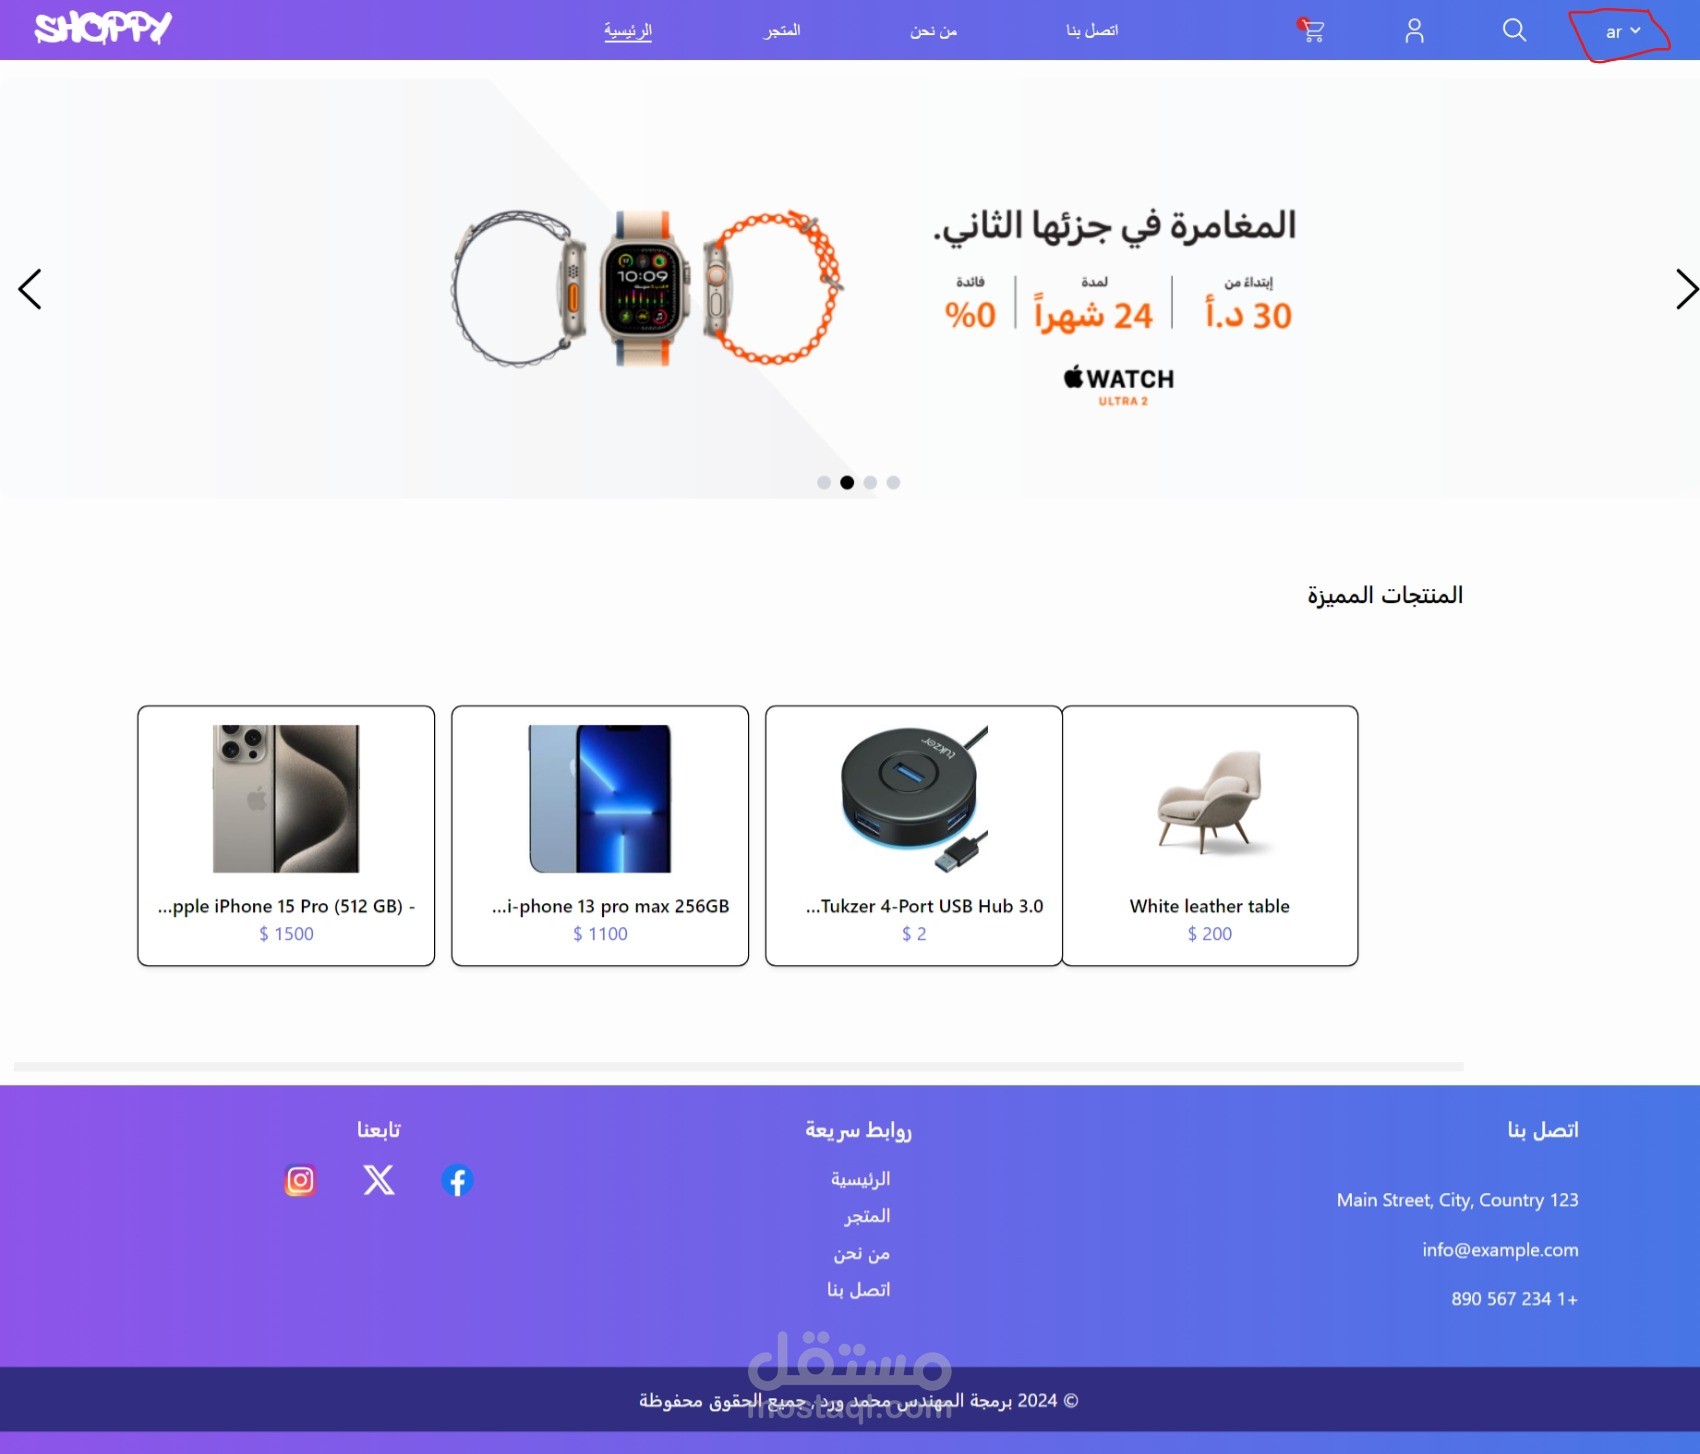This screenshot has height=1454, width=1700.
Task: Open the White leather table product card
Action: 1210,836
